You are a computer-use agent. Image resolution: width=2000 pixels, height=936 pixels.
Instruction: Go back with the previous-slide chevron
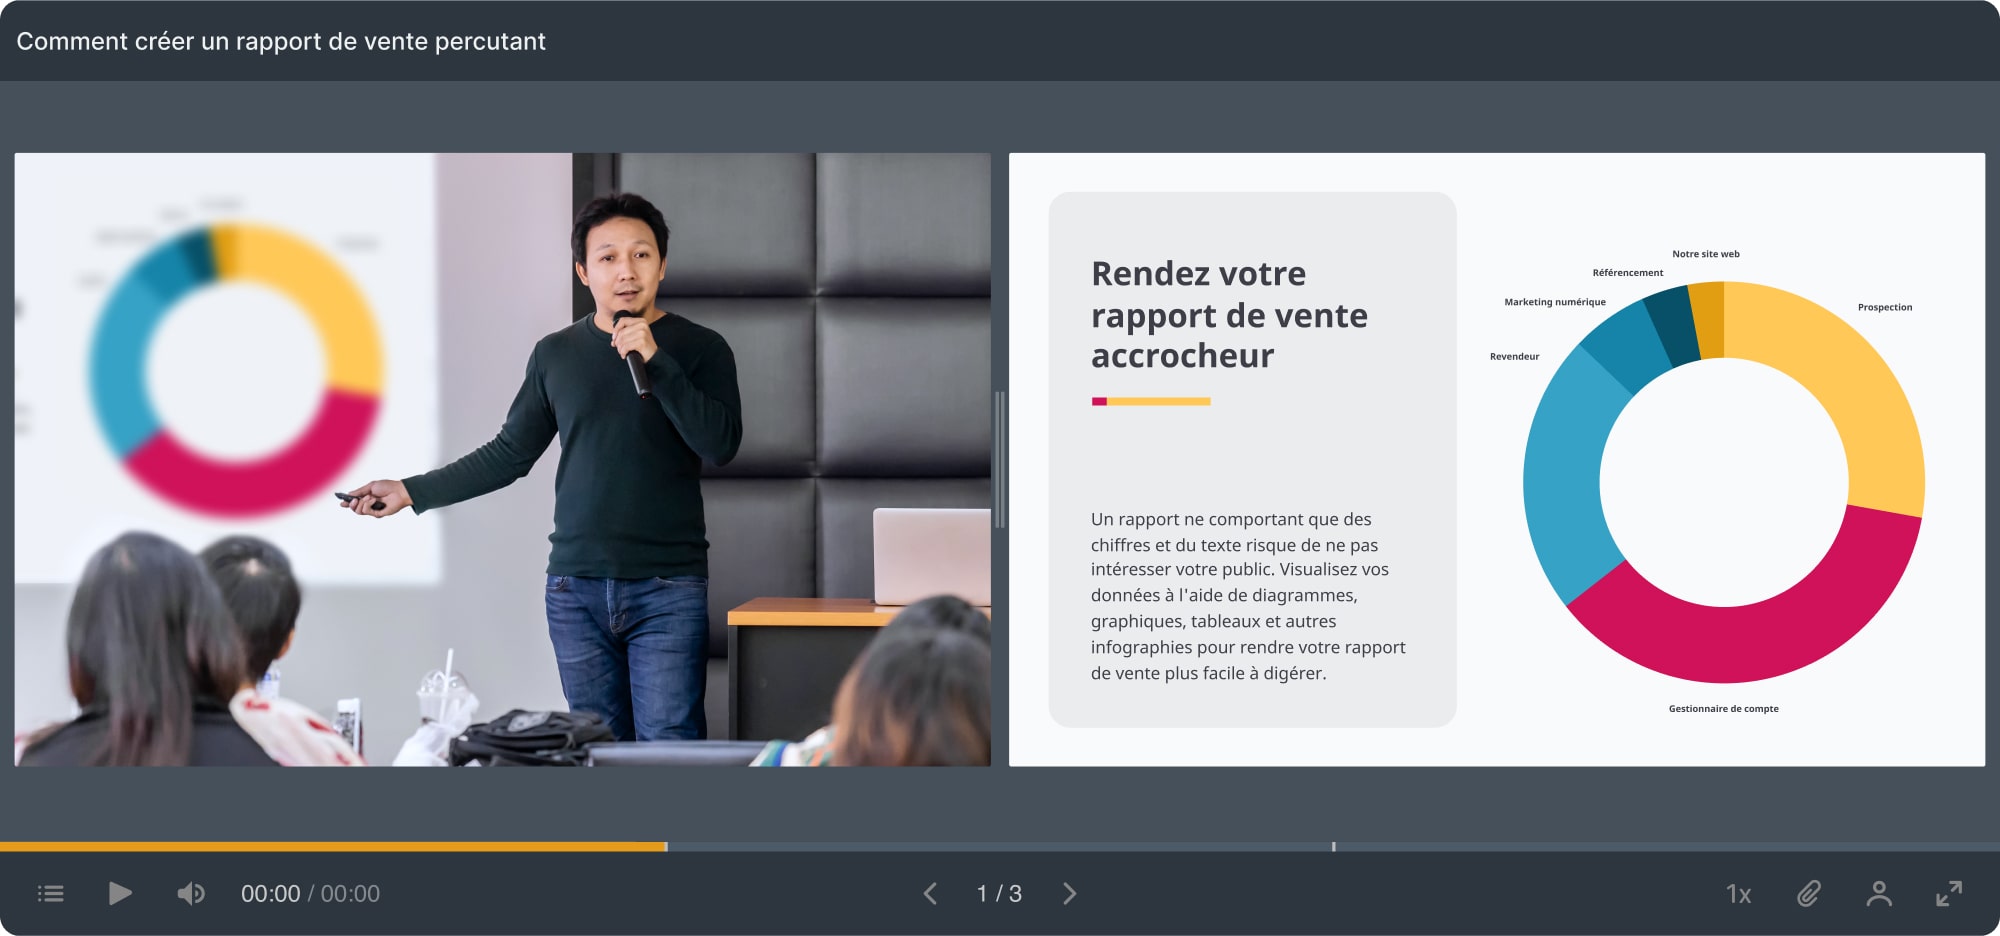coord(931,893)
